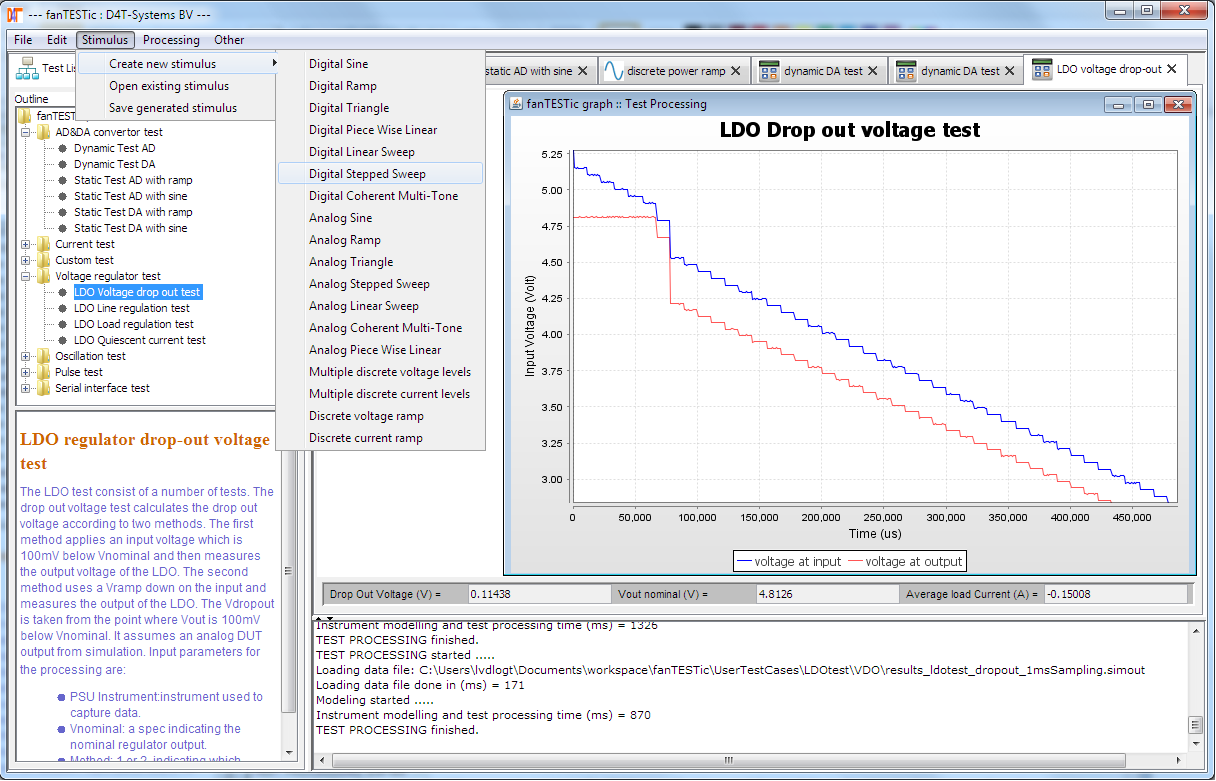
Task: Switch to the discrete power ramp tab
Action: click(674, 71)
